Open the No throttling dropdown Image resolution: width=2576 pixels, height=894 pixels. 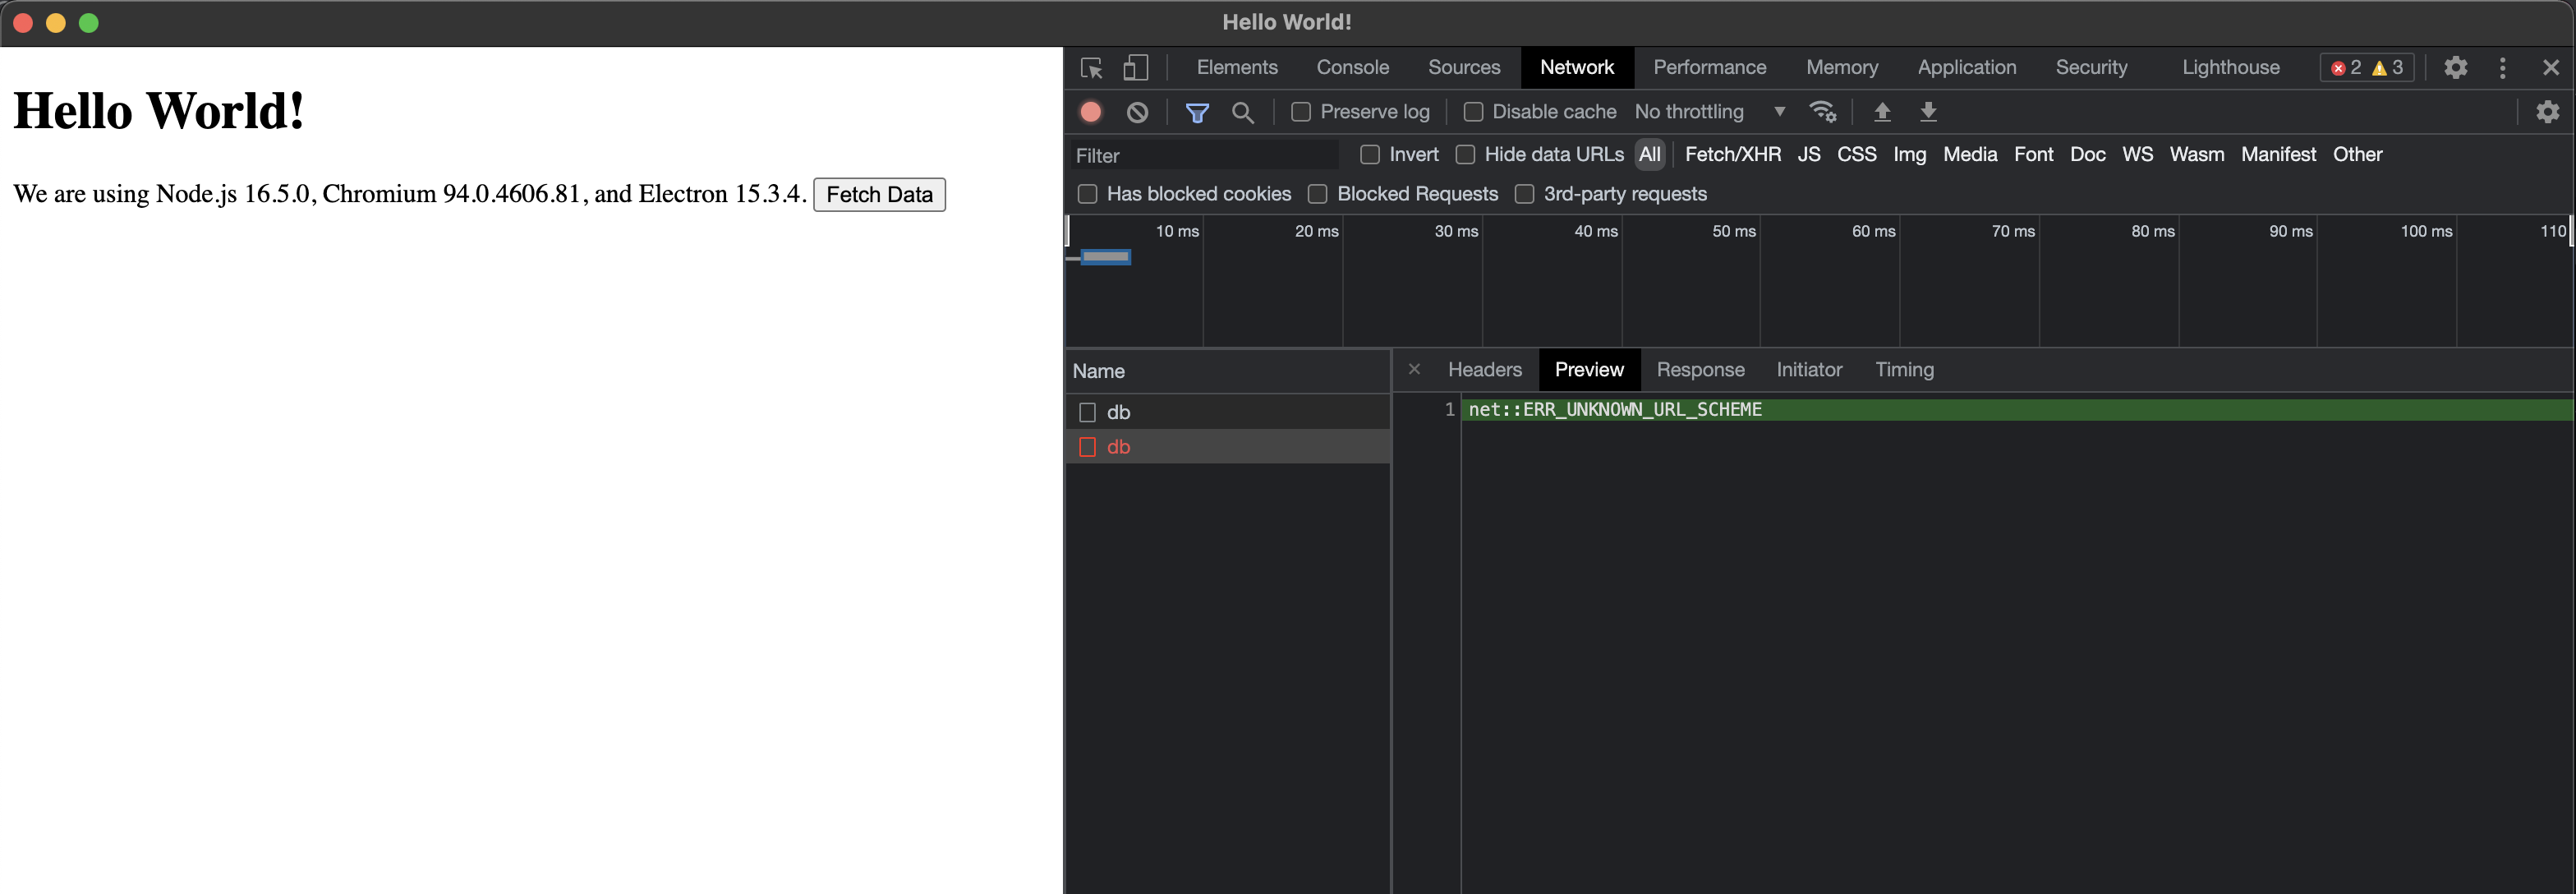tap(1710, 112)
